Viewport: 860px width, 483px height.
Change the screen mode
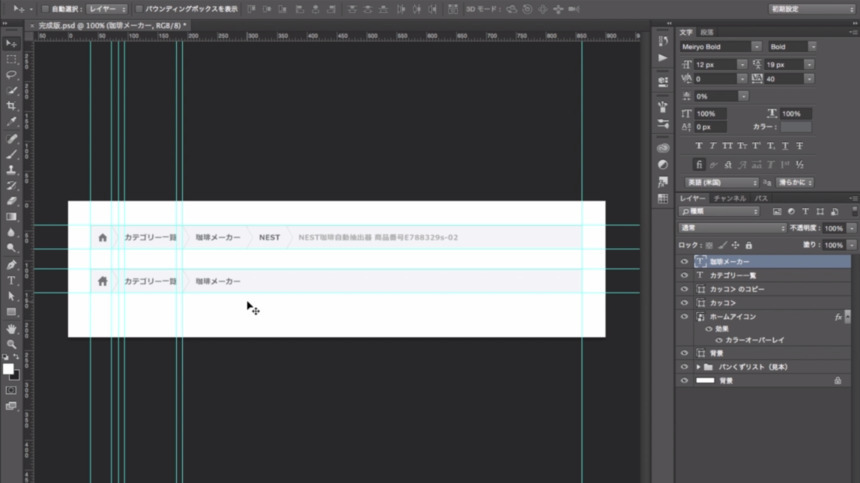tap(11, 406)
